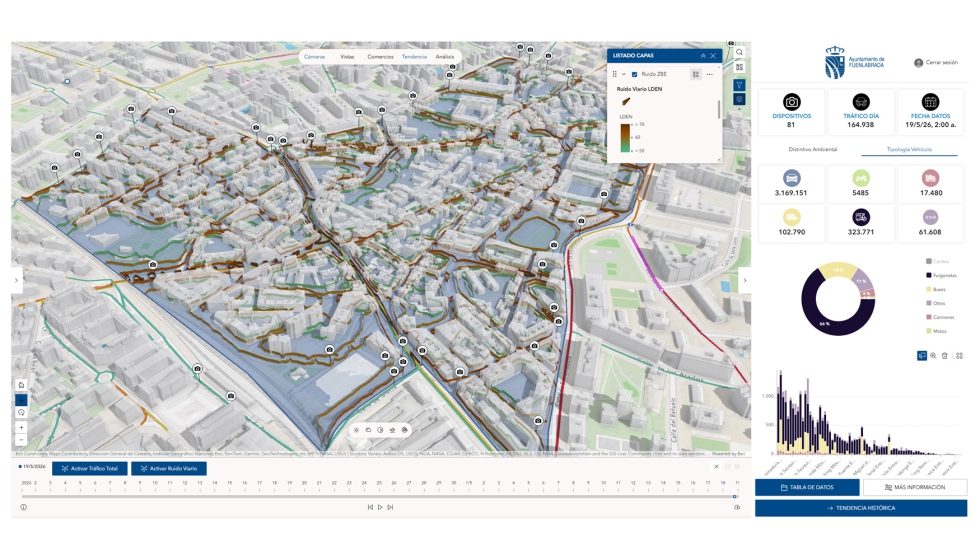Open the Análisis tab
980x560 pixels.
point(445,57)
